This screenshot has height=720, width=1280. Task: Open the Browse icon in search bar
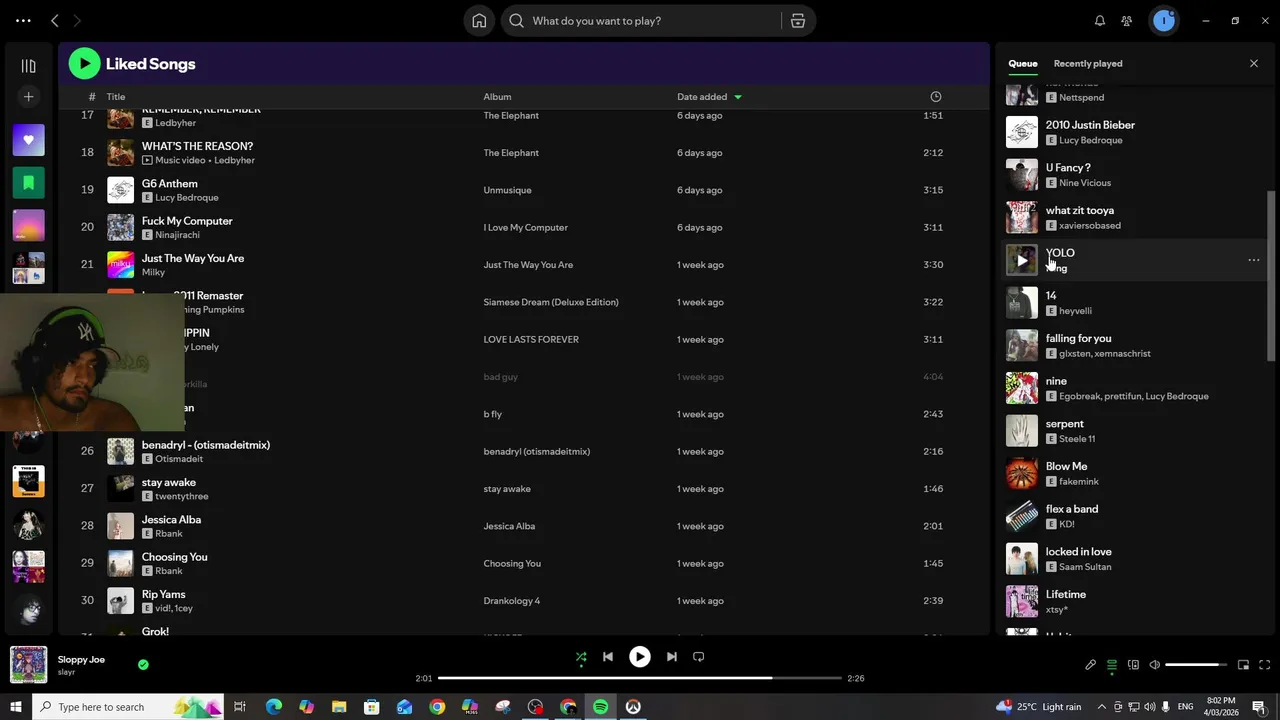(797, 21)
